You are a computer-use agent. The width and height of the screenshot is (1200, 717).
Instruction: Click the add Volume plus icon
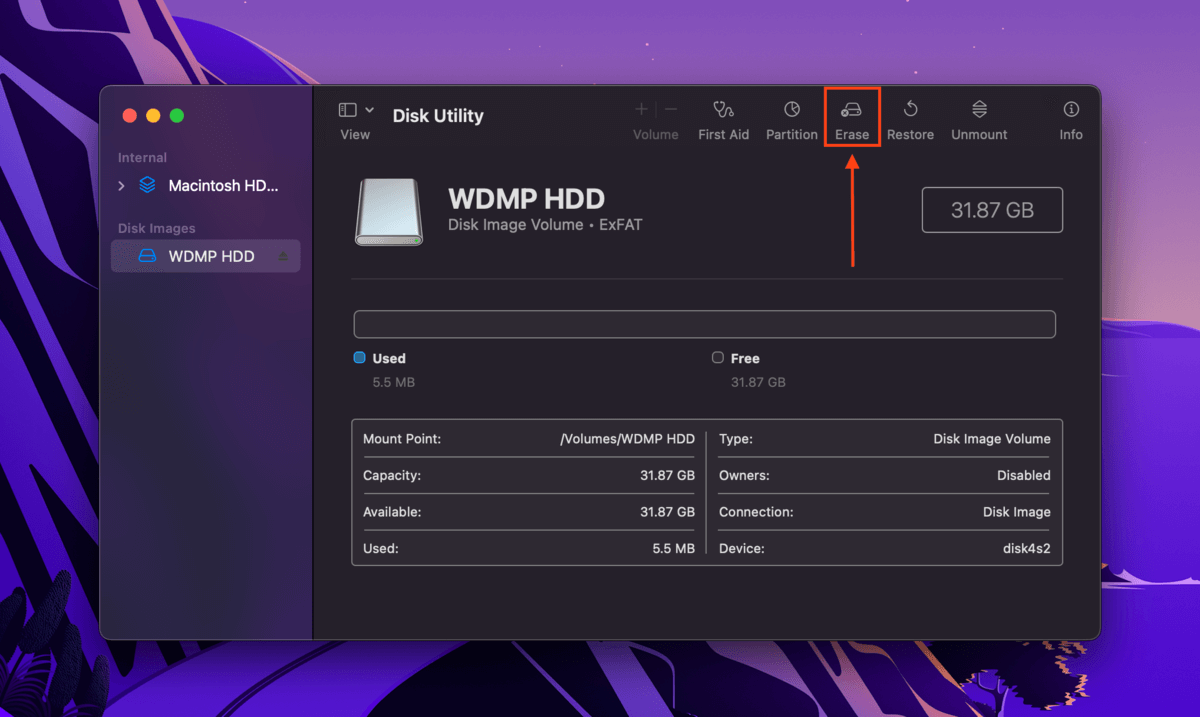click(642, 109)
